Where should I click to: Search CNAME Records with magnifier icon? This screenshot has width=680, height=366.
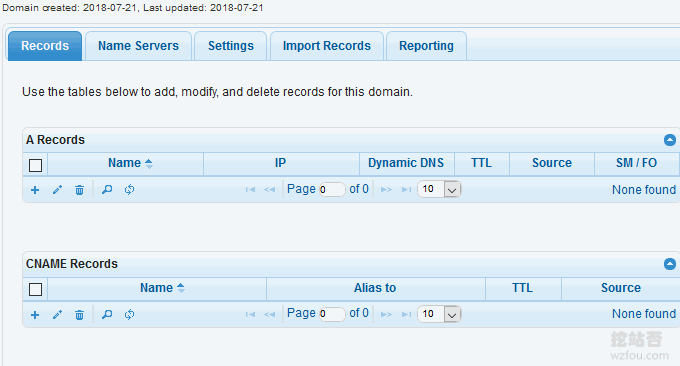107,314
